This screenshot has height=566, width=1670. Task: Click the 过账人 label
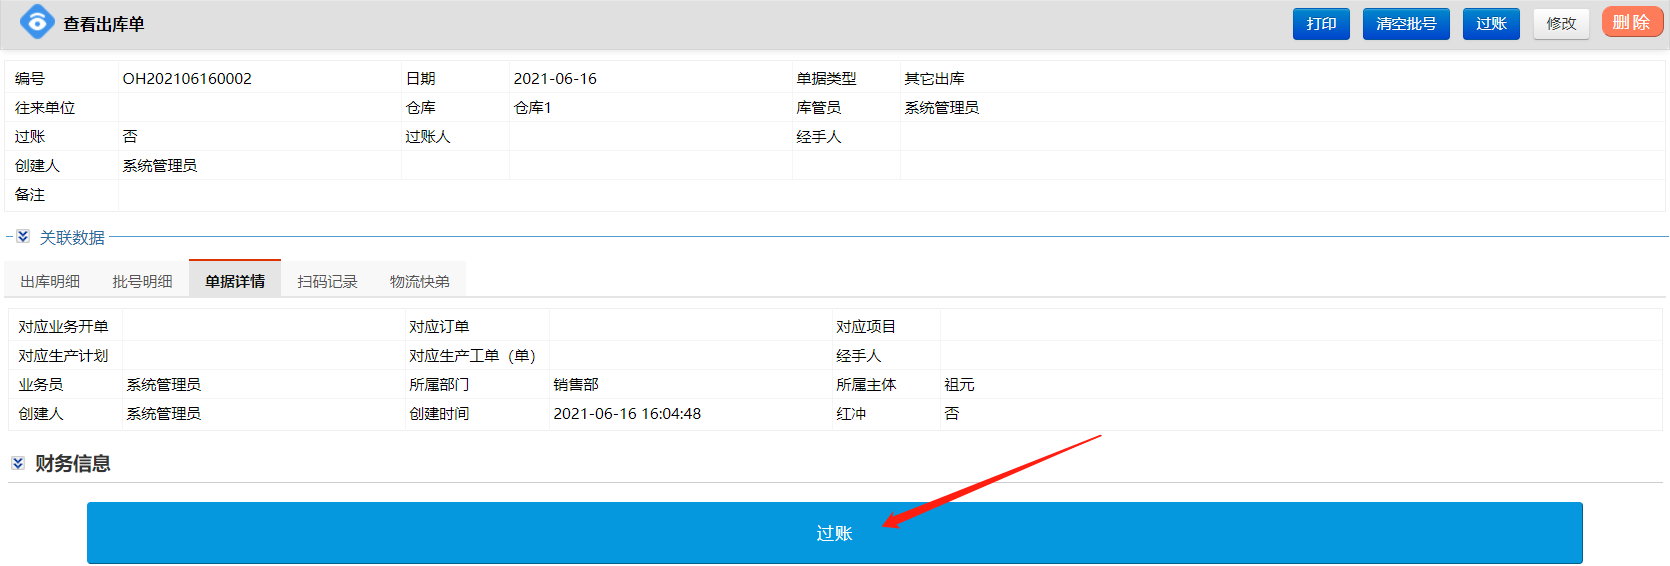click(428, 136)
